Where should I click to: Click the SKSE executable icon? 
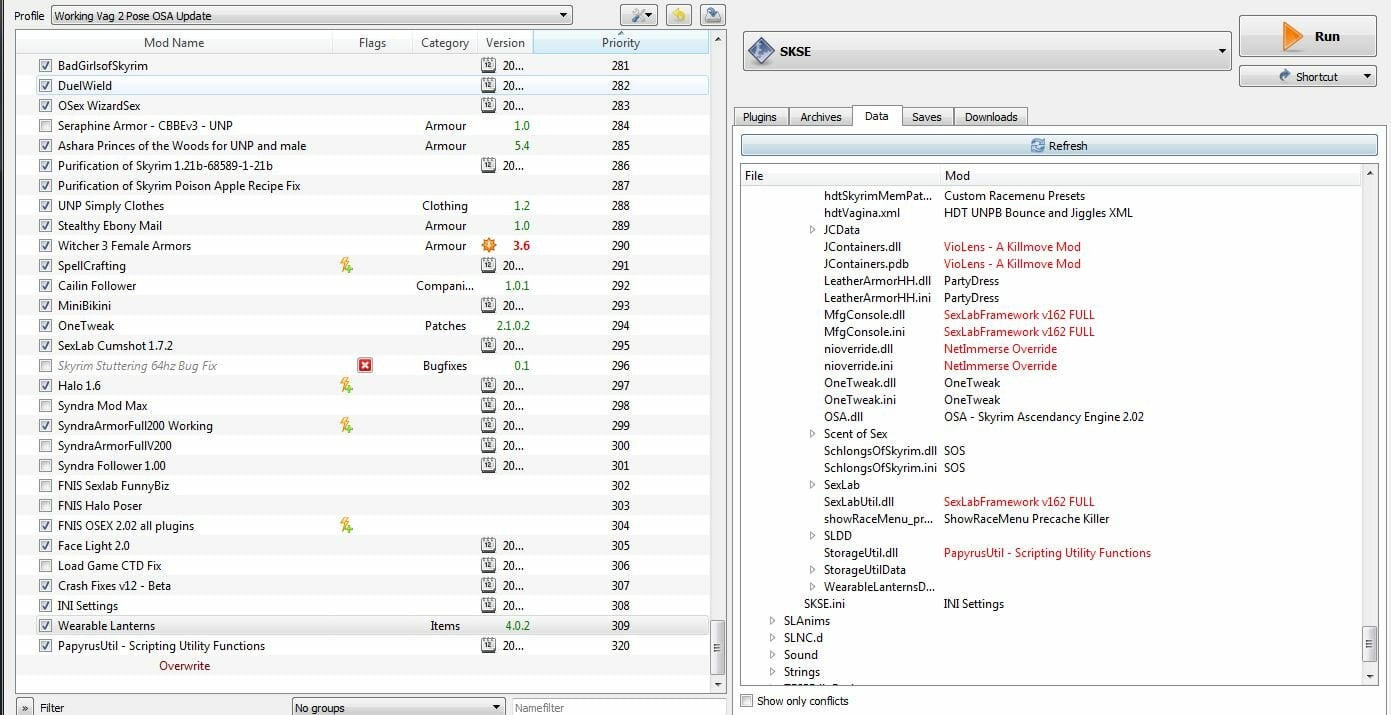click(762, 51)
